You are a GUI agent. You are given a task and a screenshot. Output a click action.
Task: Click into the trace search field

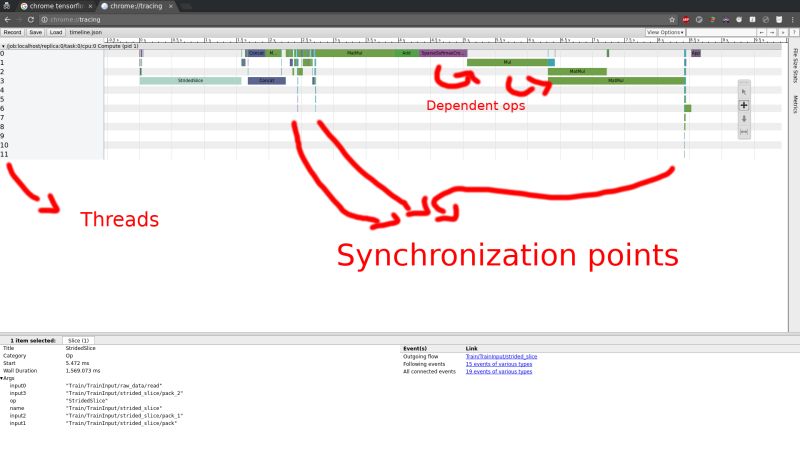pyautogui.click(x=720, y=32)
